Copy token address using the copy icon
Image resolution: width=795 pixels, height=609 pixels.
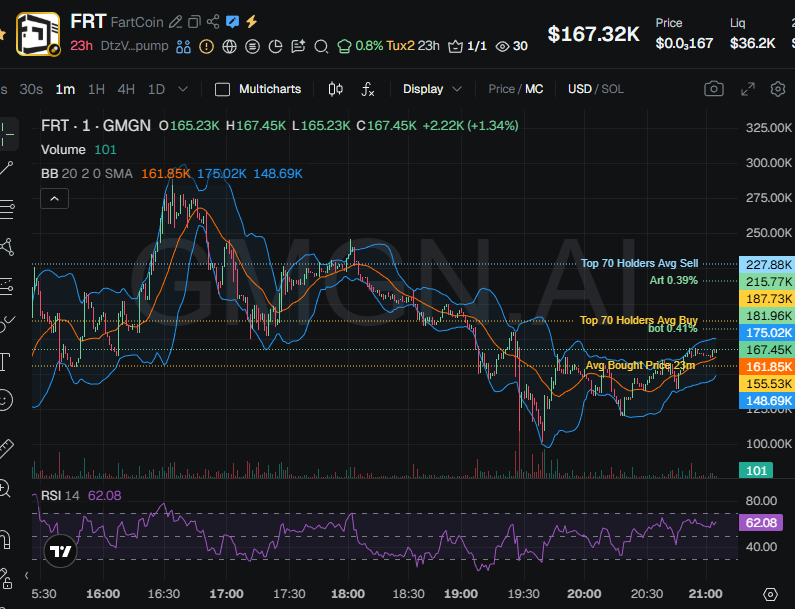(x=194, y=22)
